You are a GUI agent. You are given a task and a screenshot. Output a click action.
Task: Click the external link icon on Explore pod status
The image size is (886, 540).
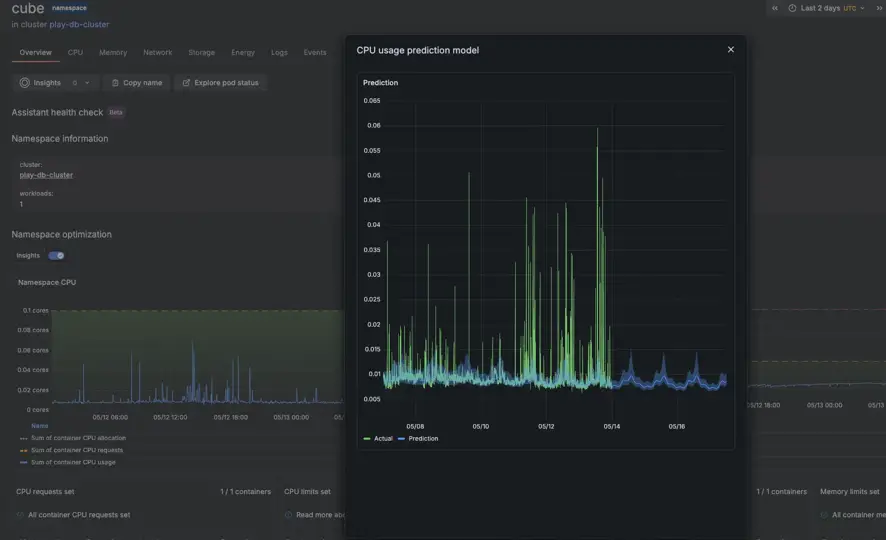pyautogui.click(x=186, y=82)
